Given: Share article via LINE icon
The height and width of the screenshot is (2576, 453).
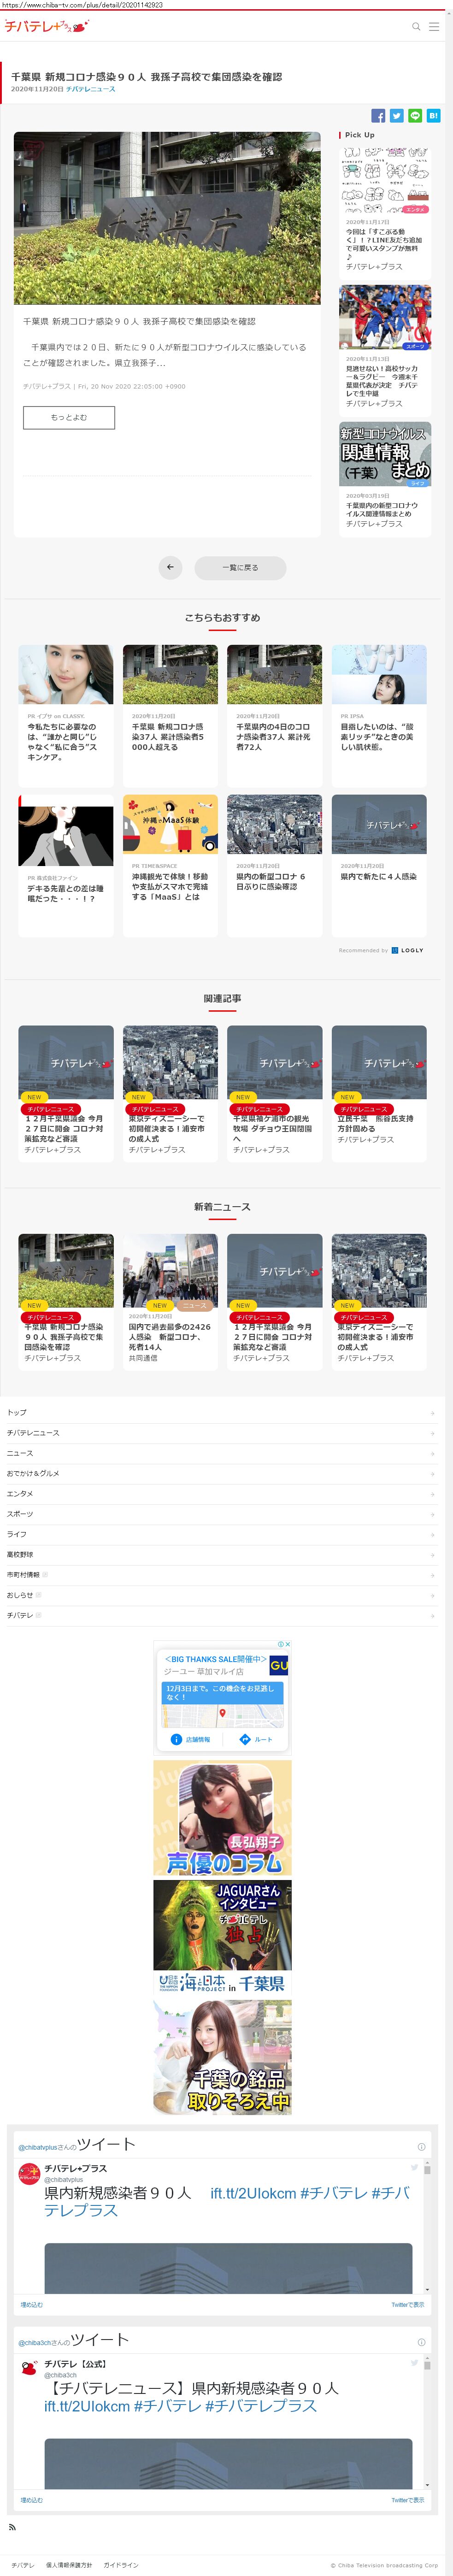Looking at the screenshot, I should click(x=415, y=116).
